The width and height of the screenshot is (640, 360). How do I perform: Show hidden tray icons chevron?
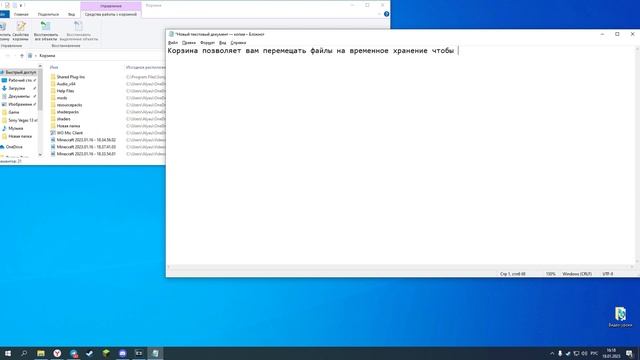(552, 353)
